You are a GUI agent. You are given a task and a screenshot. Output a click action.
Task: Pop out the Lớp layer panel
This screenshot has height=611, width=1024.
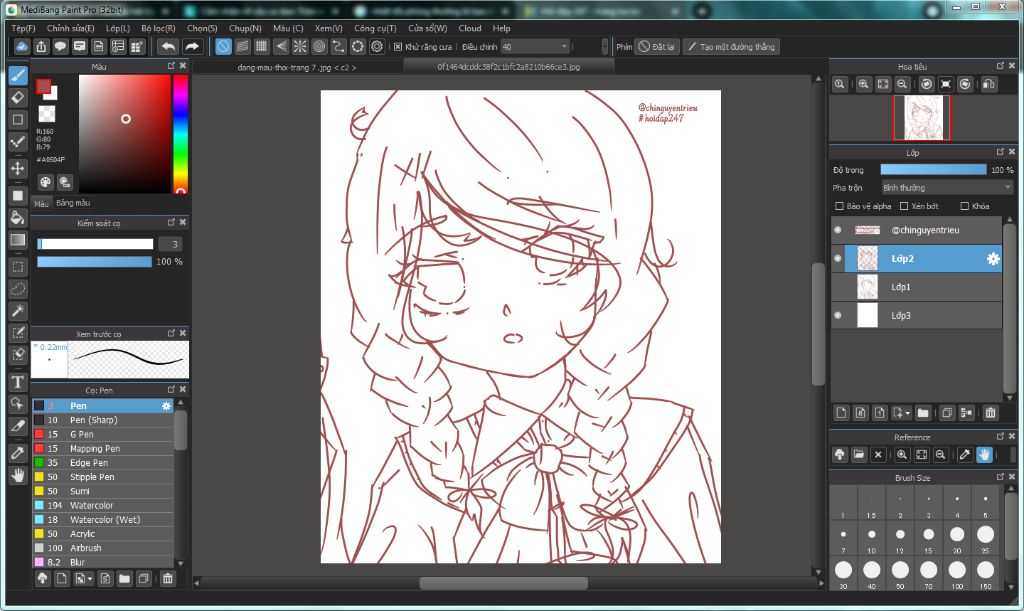pos(1000,151)
